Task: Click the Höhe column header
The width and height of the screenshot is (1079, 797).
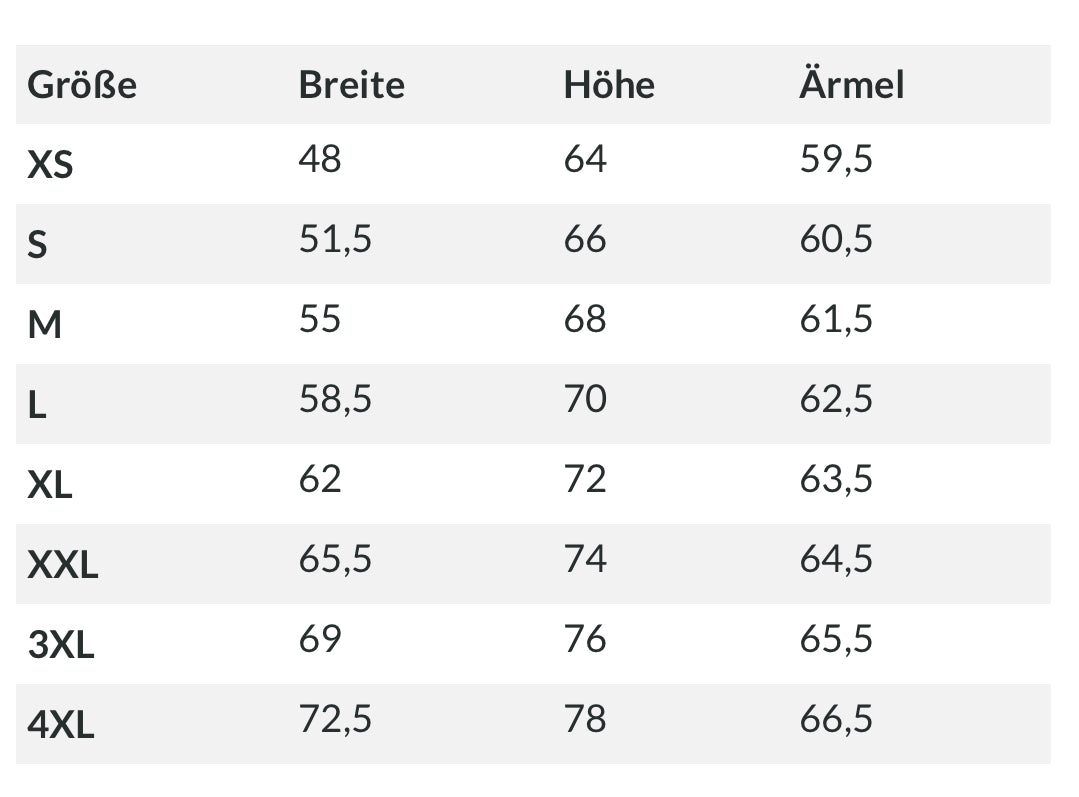Action: [x=609, y=85]
